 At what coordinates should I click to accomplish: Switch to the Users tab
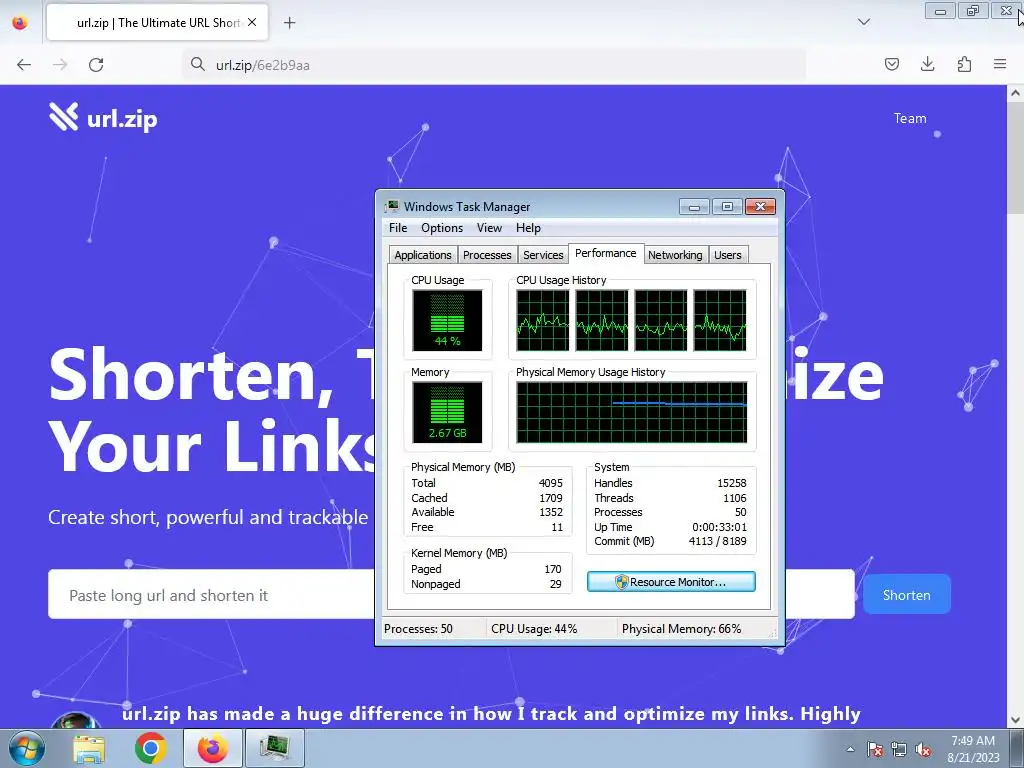point(728,255)
